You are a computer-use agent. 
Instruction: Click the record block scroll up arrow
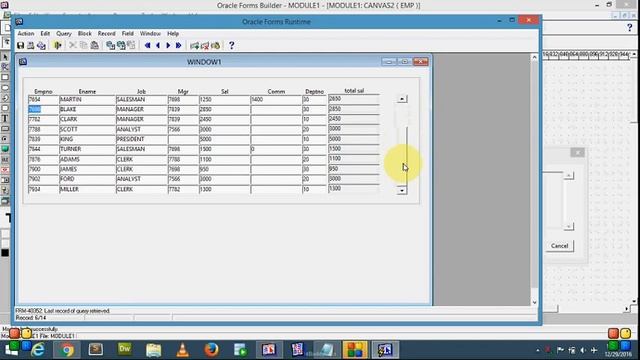[402, 99]
